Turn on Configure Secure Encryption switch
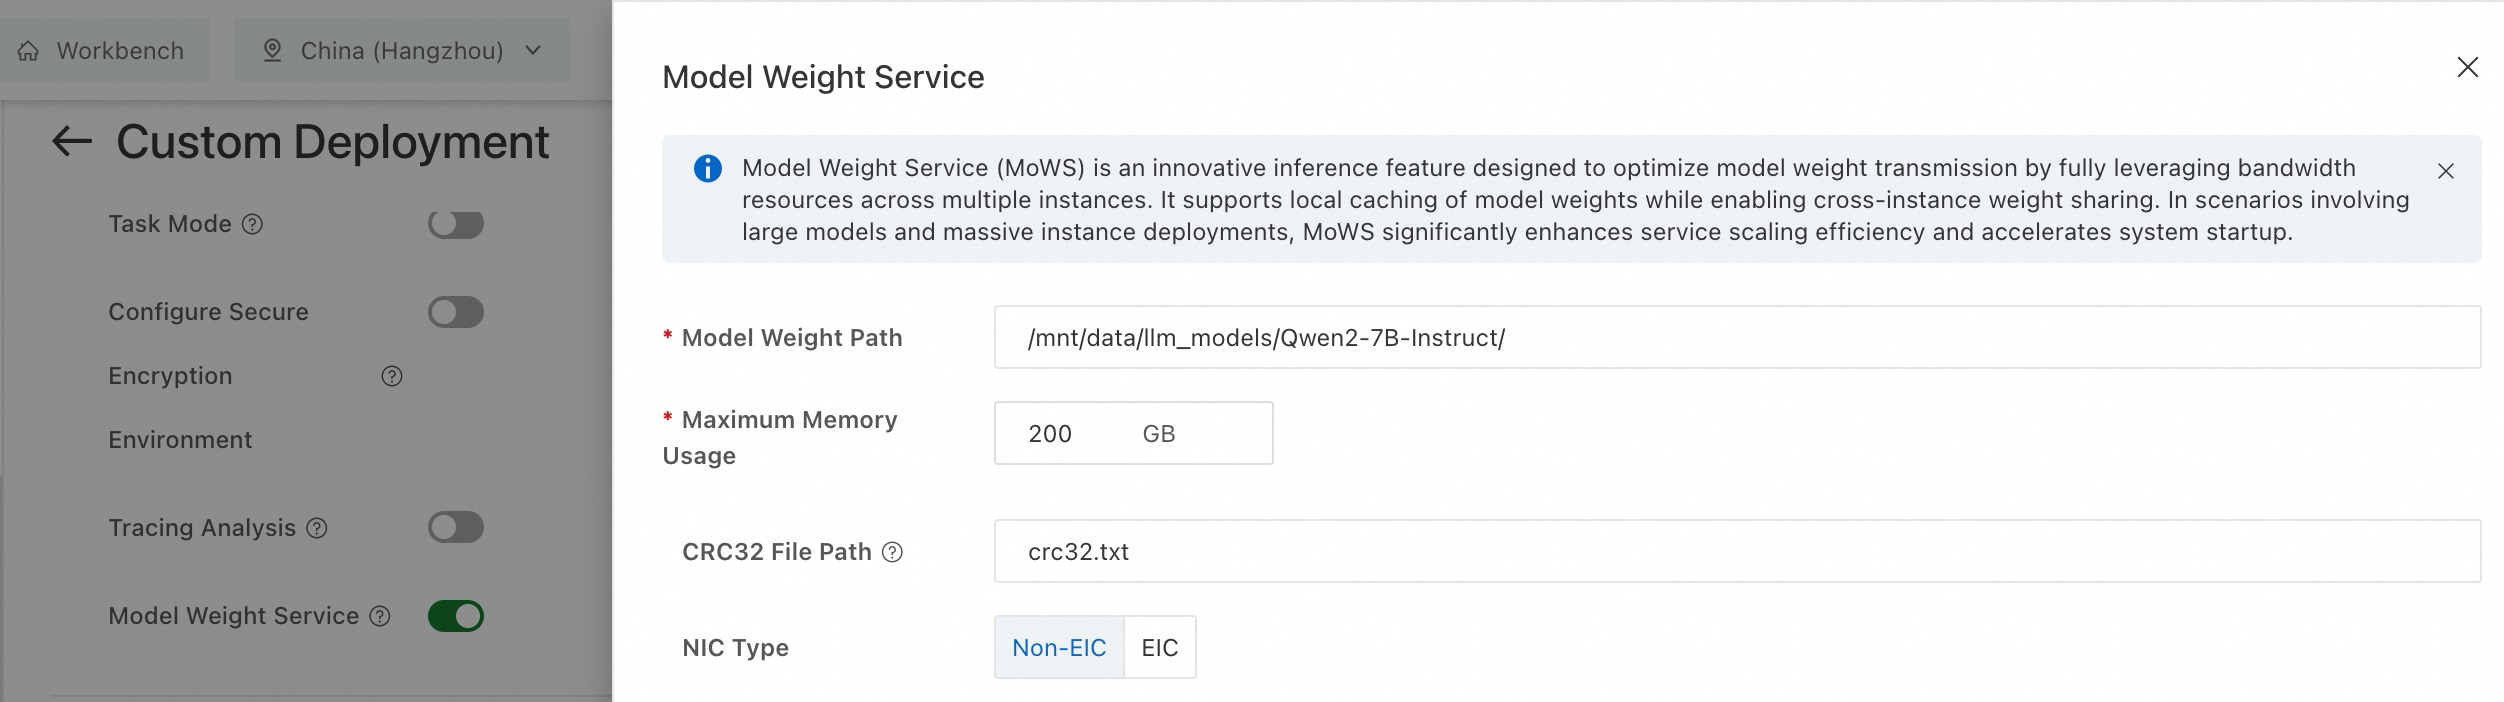2504x702 pixels. tap(456, 312)
